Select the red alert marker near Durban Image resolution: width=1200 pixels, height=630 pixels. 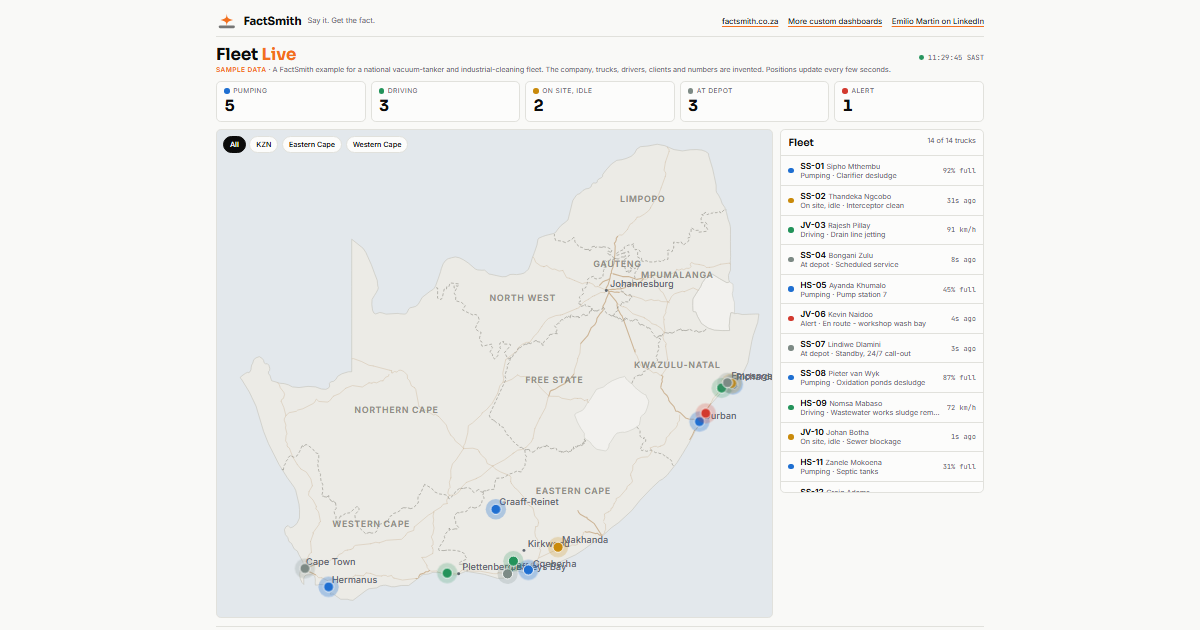click(x=705, y=413)
